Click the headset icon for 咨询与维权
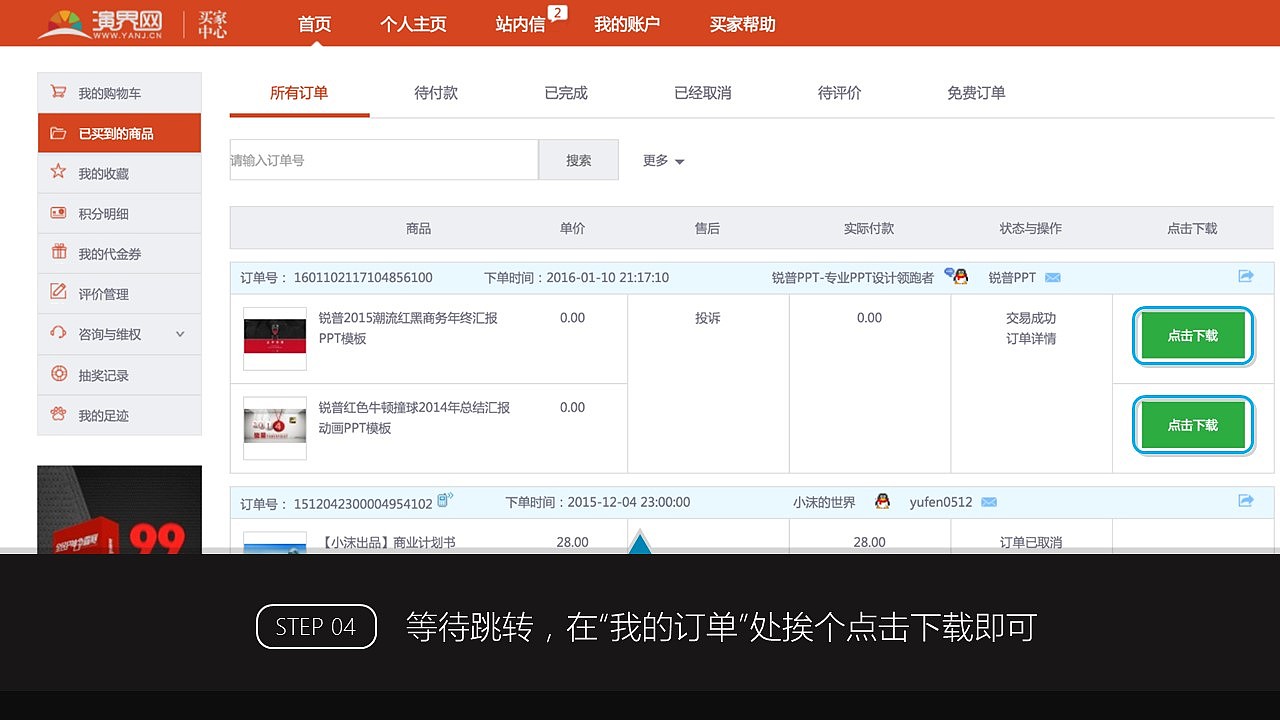This screenshot has width=1280, height=720. (58, 334)
